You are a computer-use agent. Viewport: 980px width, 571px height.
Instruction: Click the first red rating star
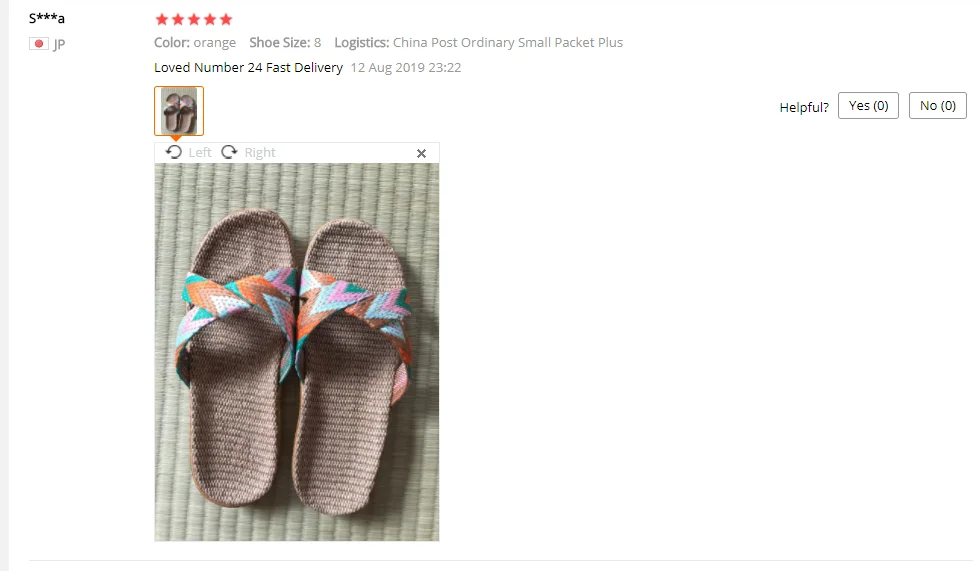coord(162,19)
